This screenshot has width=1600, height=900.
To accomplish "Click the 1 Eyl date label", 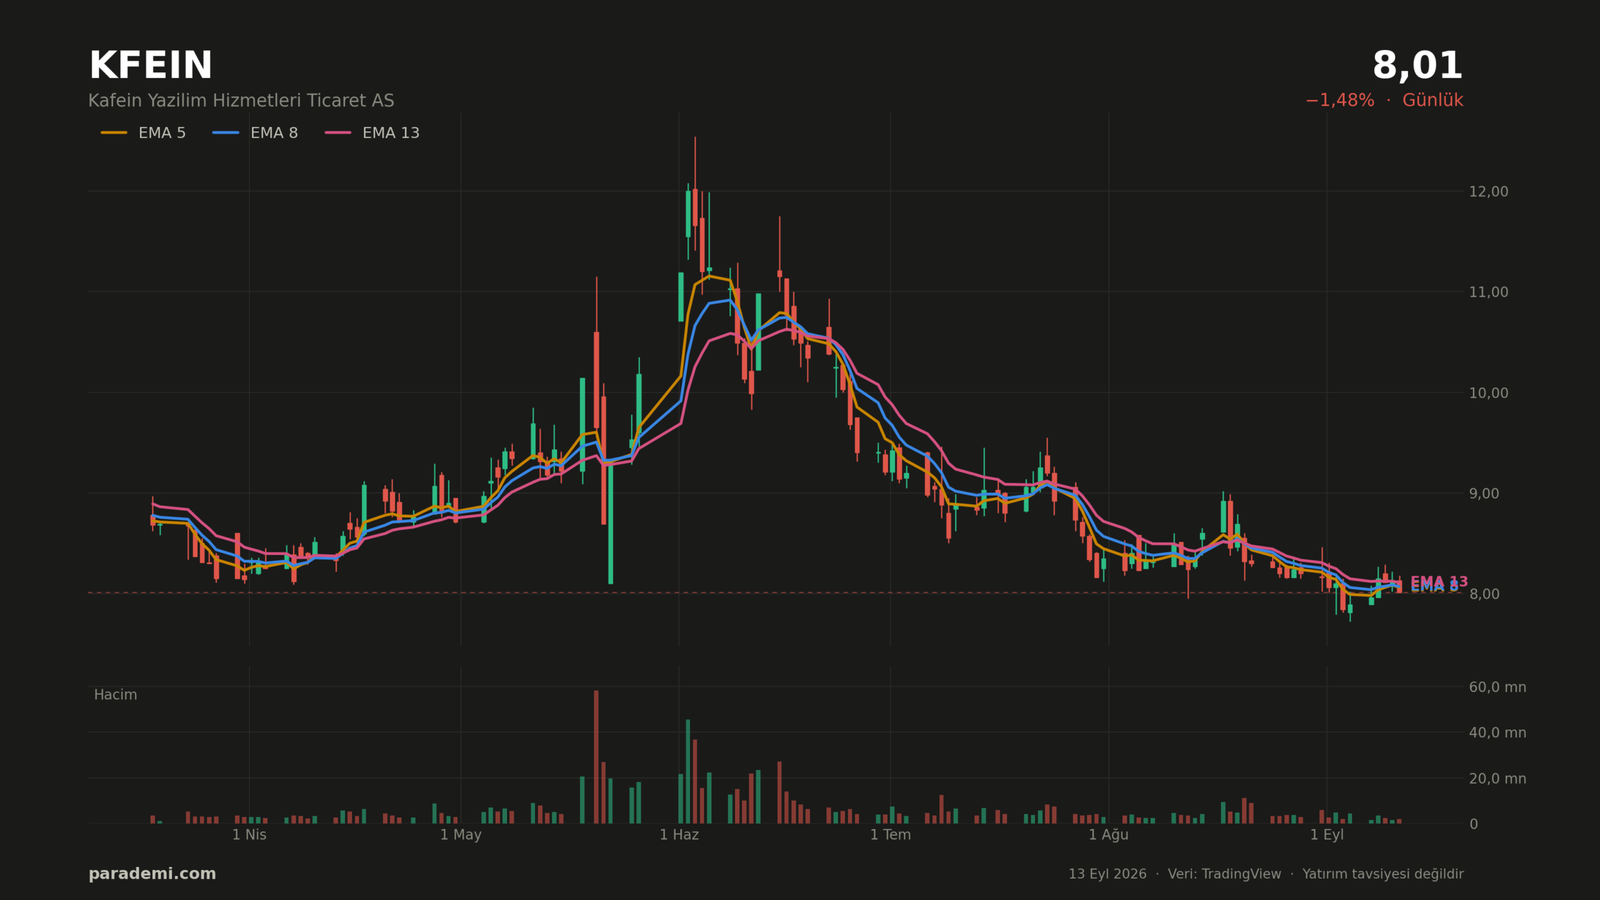I will click(1327, 835).
